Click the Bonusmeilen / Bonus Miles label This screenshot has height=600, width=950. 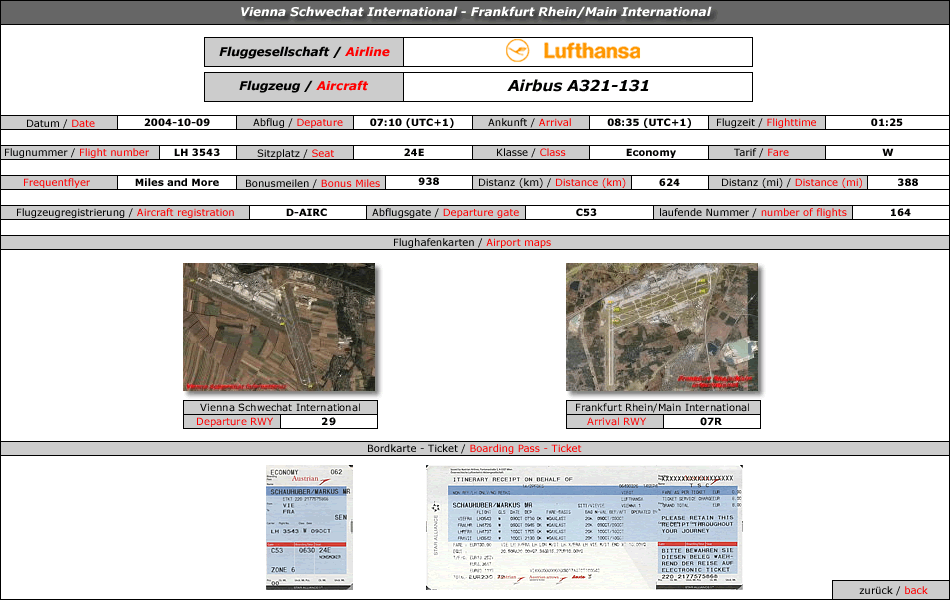(x=311, y=183)
